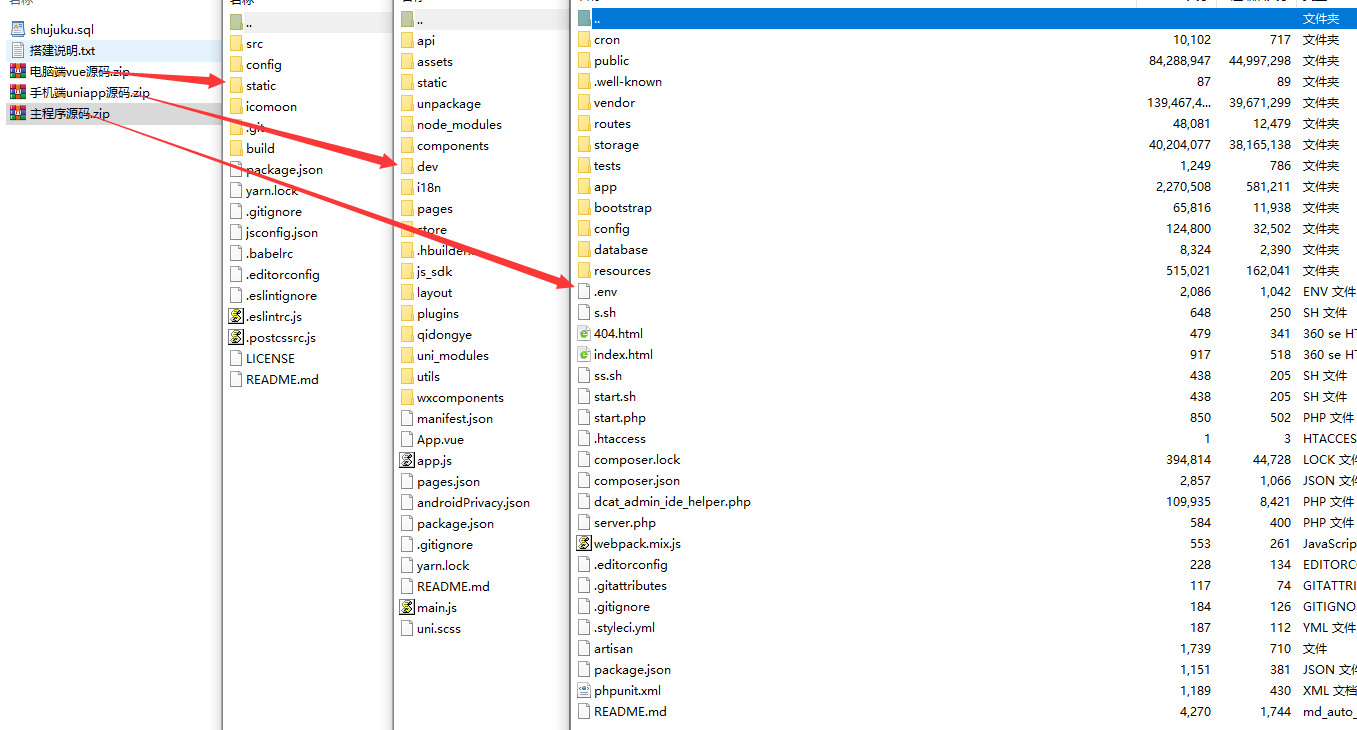
Task: Select the ss.sh file name
Action: point(608,375)
